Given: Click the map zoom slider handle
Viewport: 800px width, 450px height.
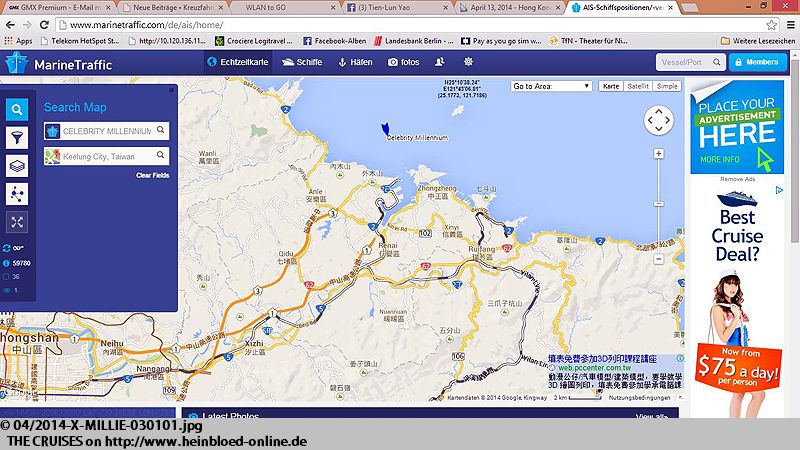Looking at the screenshot, I should pyautogui.click(x=659, y=204).
